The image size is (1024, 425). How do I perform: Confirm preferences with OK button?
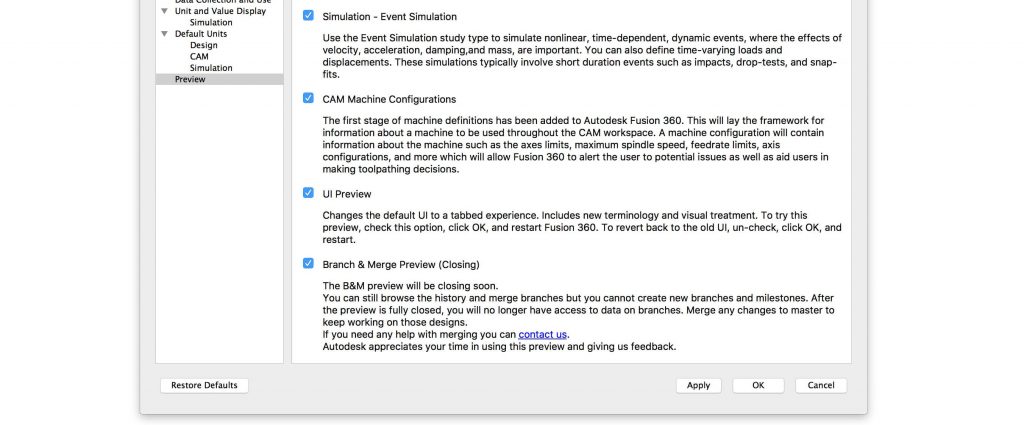coord(758,385)
